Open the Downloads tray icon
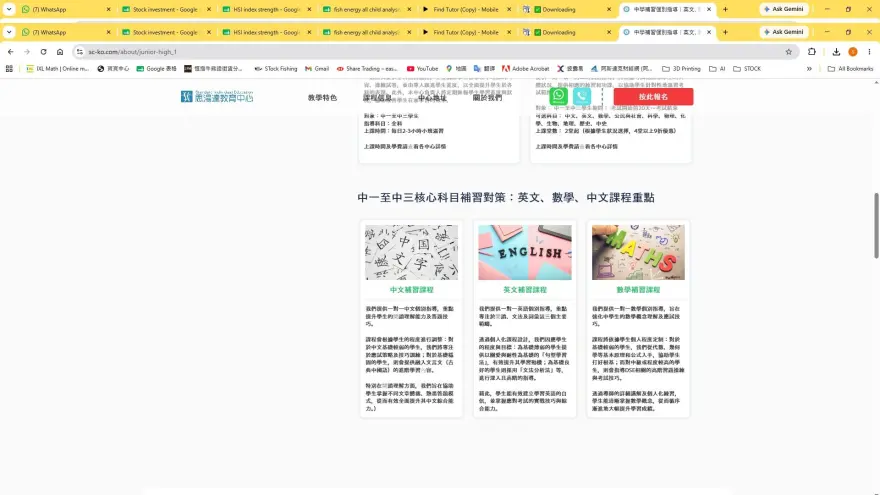880x495 pixels. click(x=836, y=52)
